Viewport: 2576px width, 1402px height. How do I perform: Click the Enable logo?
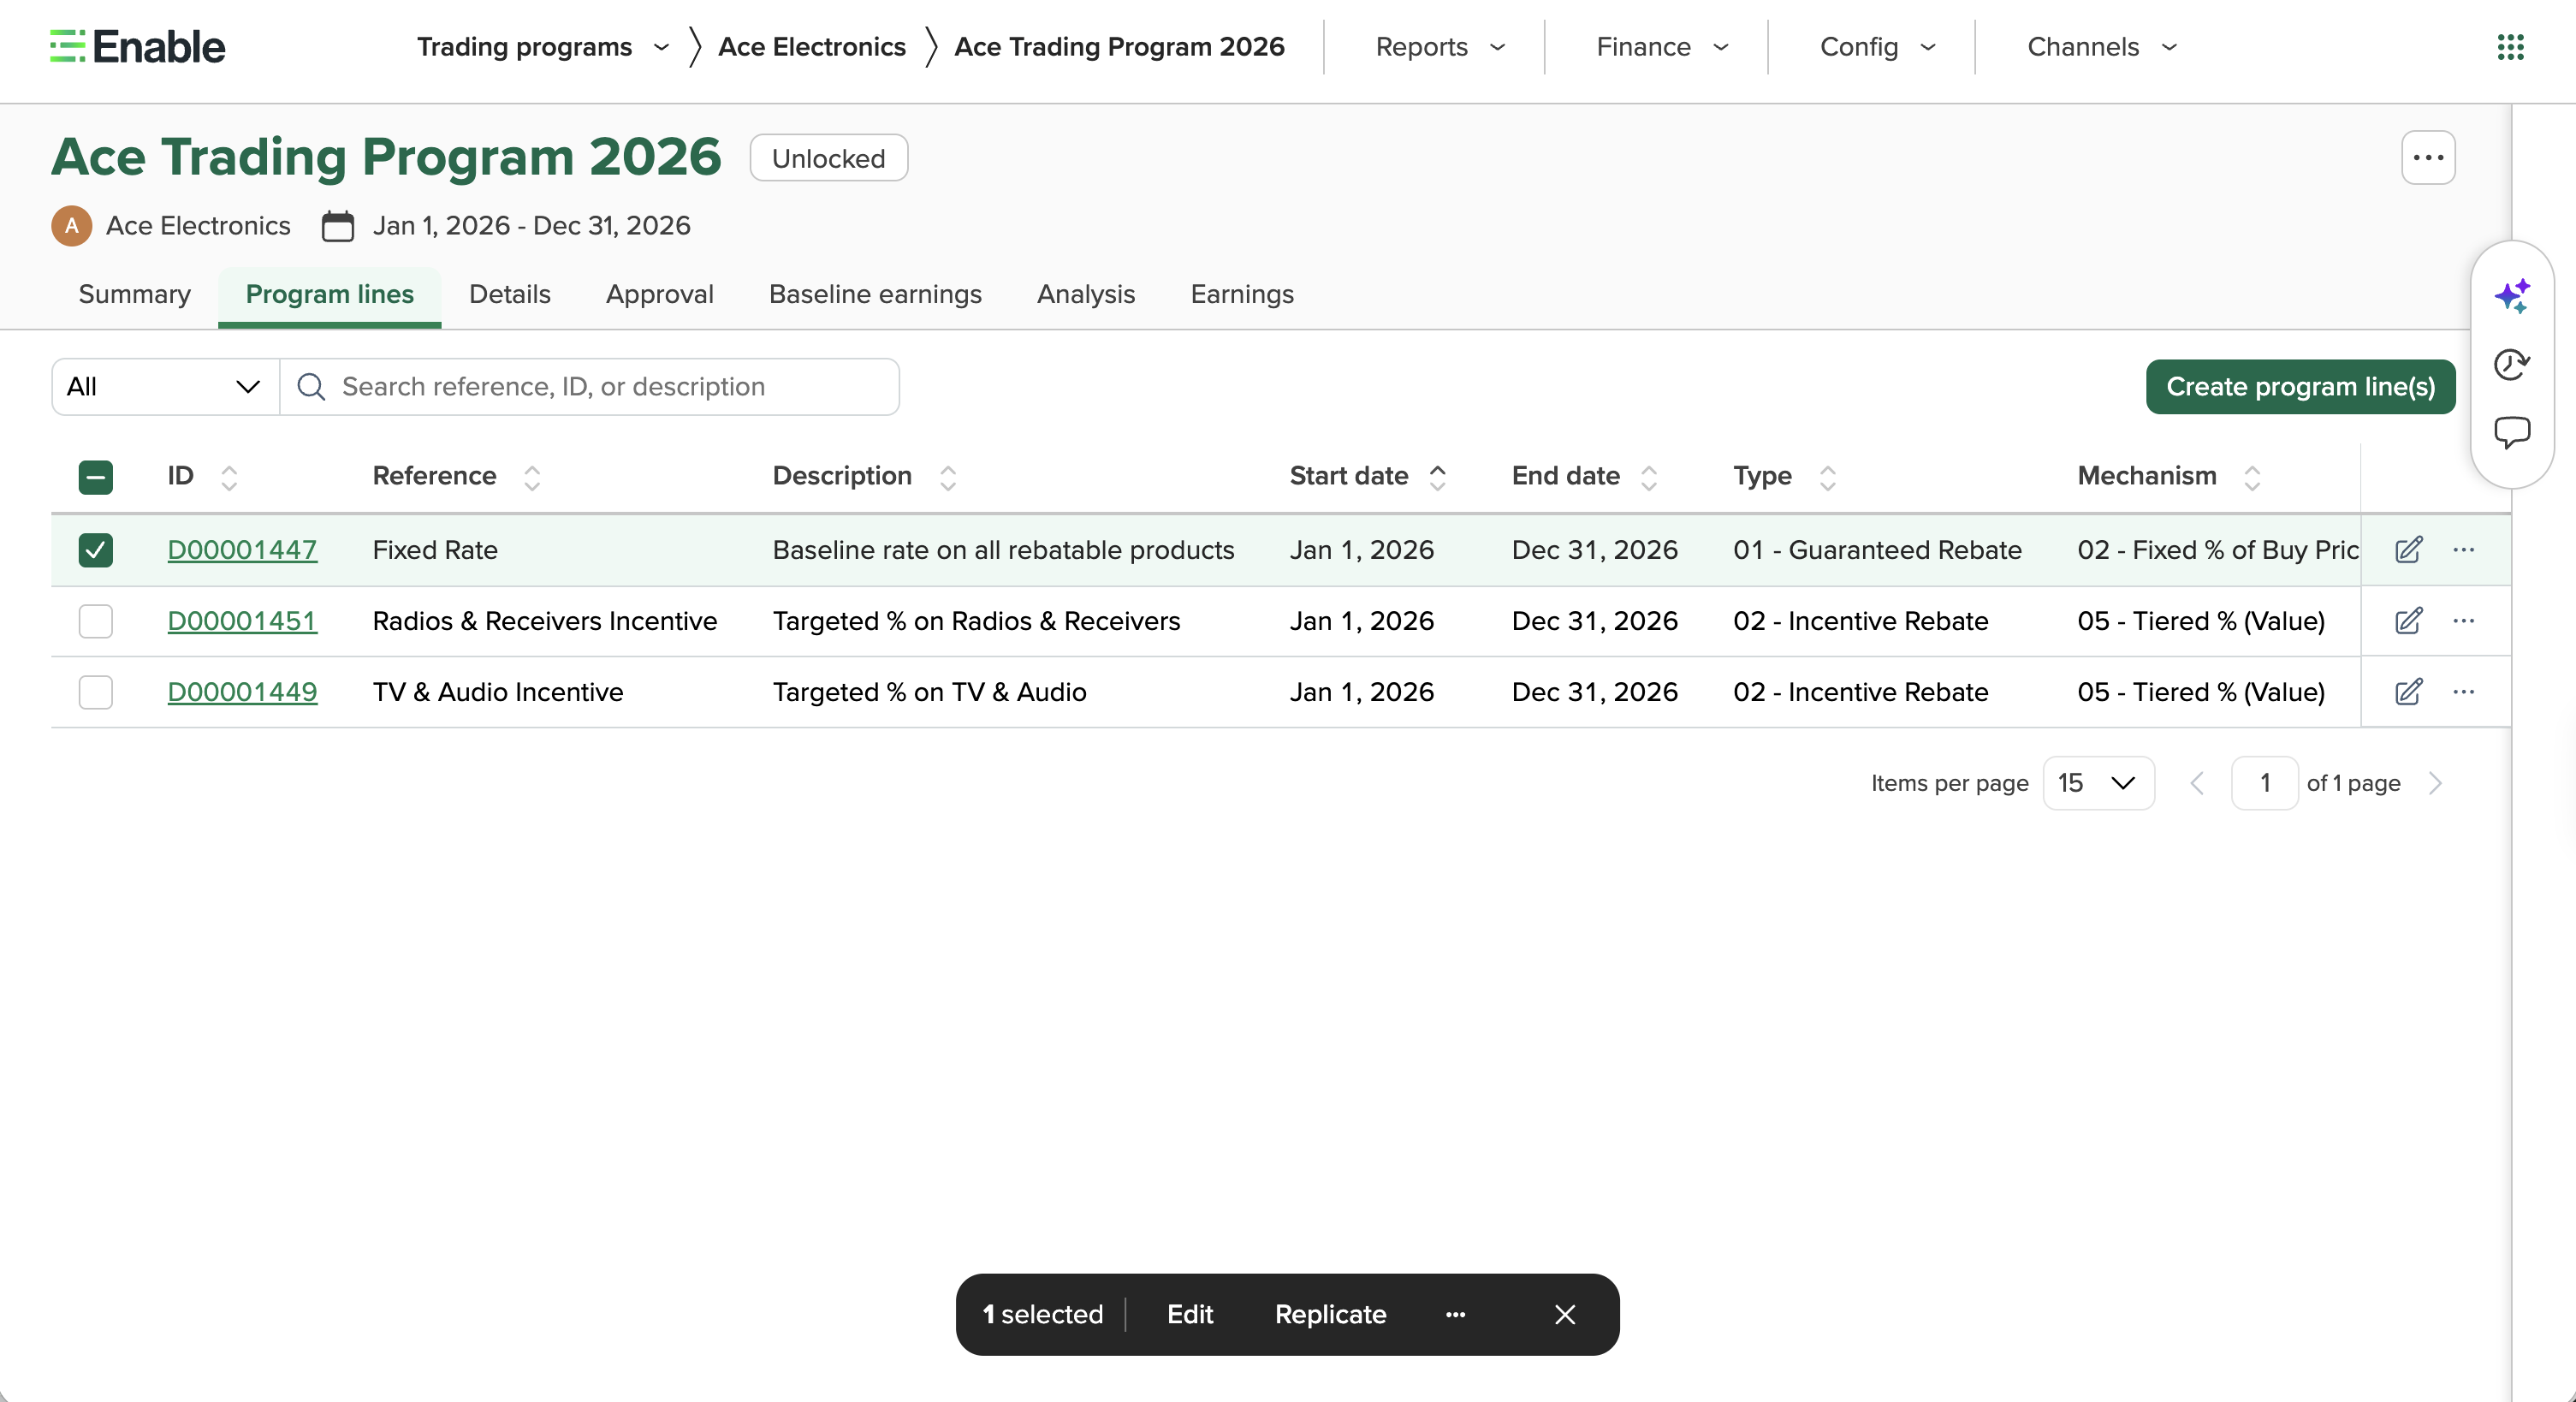138,47
